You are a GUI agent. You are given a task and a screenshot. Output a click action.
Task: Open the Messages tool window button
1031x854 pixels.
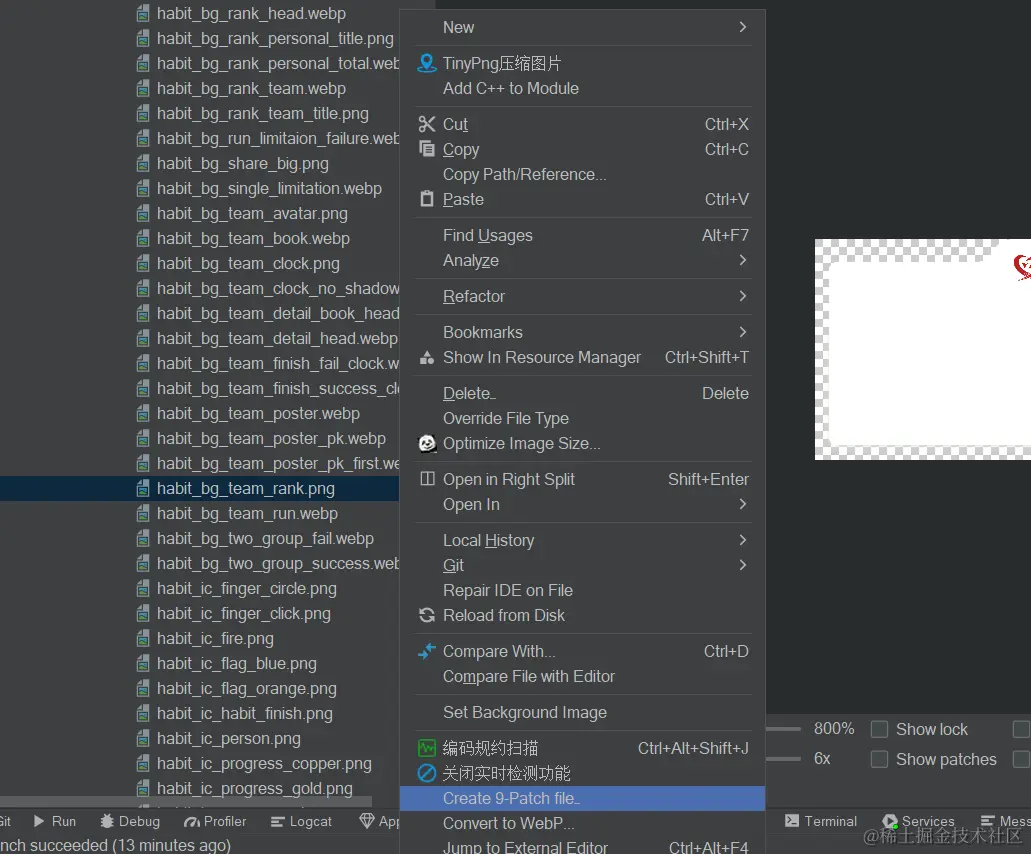click(1005, 821)
